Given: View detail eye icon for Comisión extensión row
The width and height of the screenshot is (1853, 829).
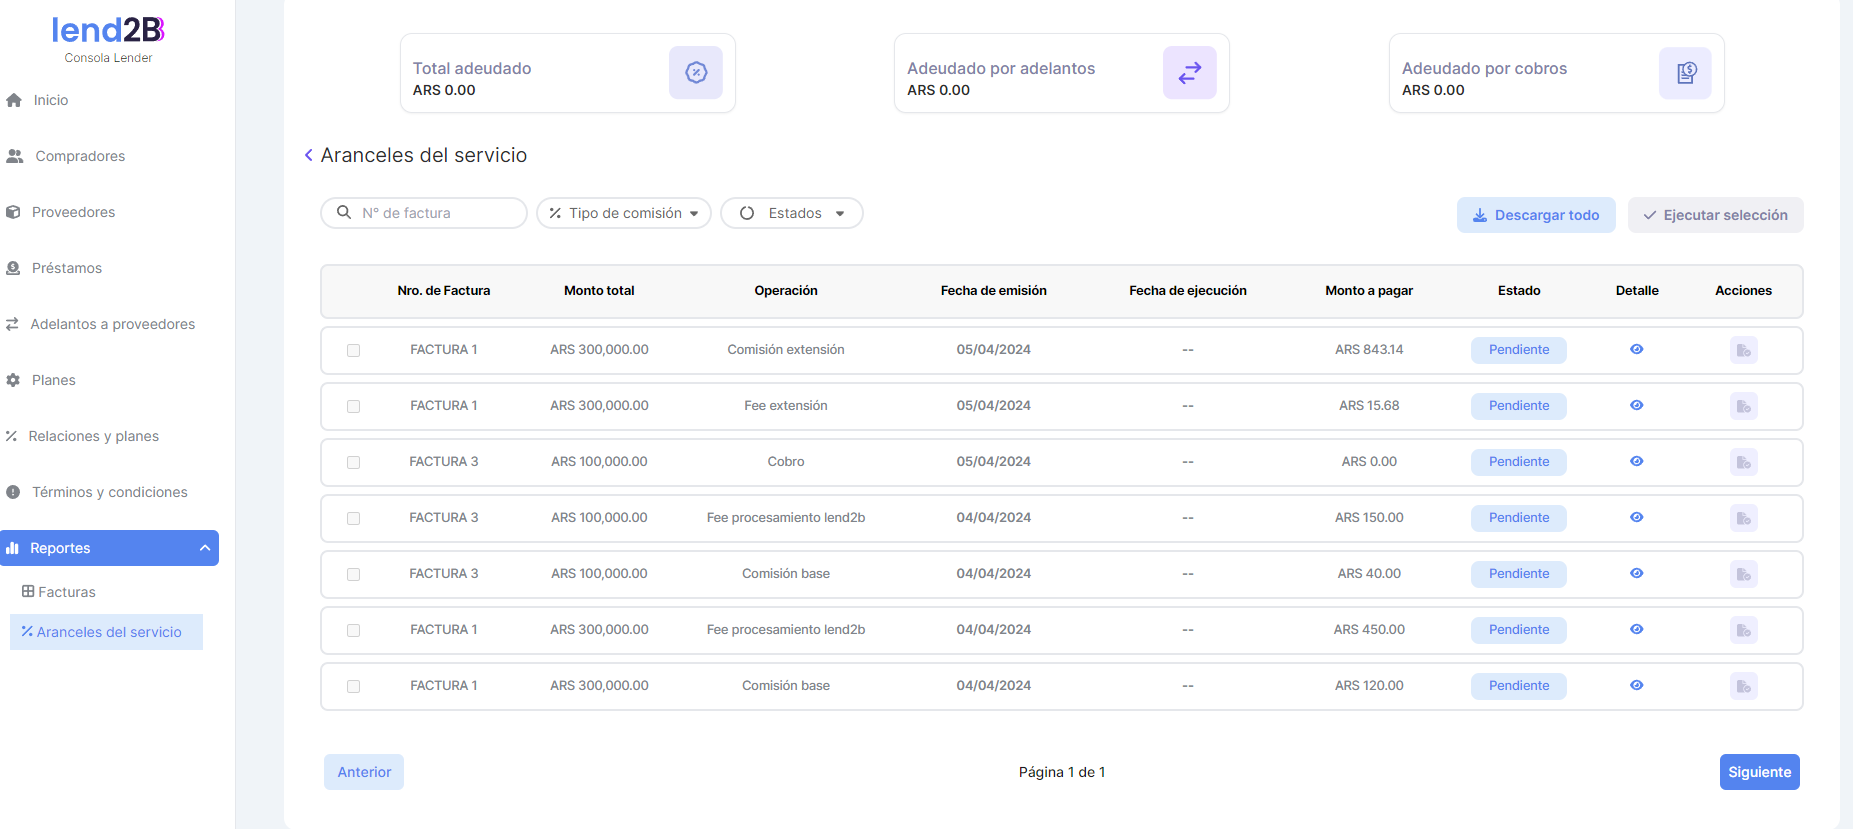Looking at the screenshot, I should (1636, 349).
